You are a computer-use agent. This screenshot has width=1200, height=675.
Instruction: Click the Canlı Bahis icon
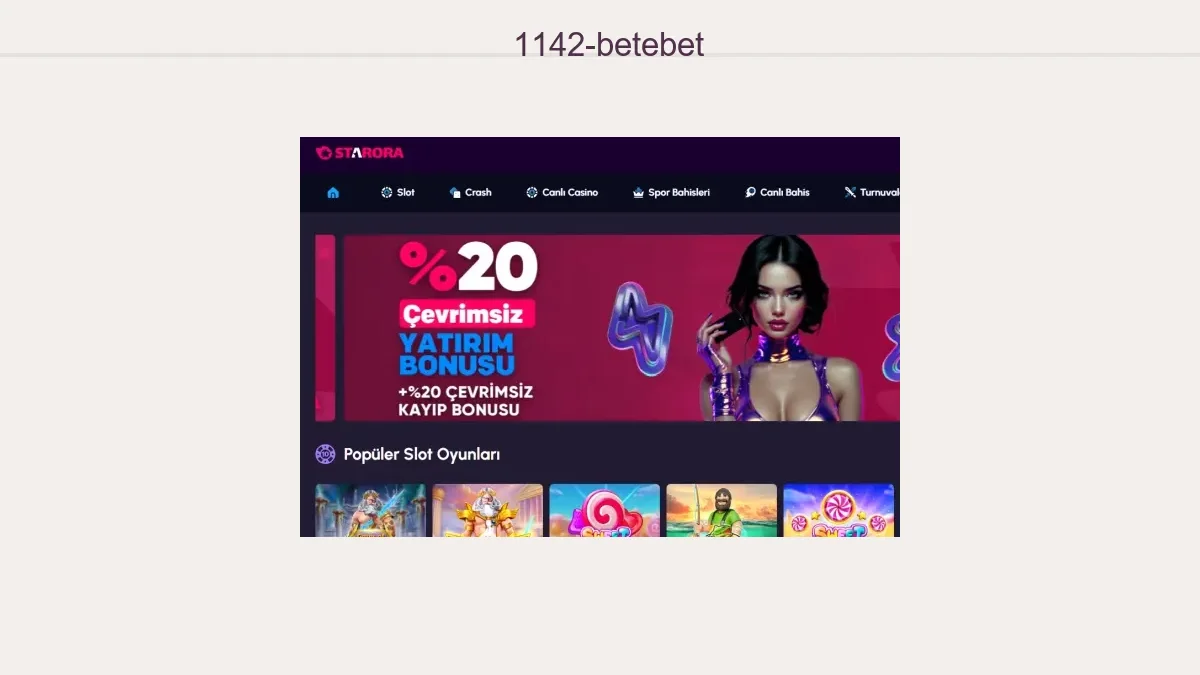pyautogui.click(x=750, y=192)
